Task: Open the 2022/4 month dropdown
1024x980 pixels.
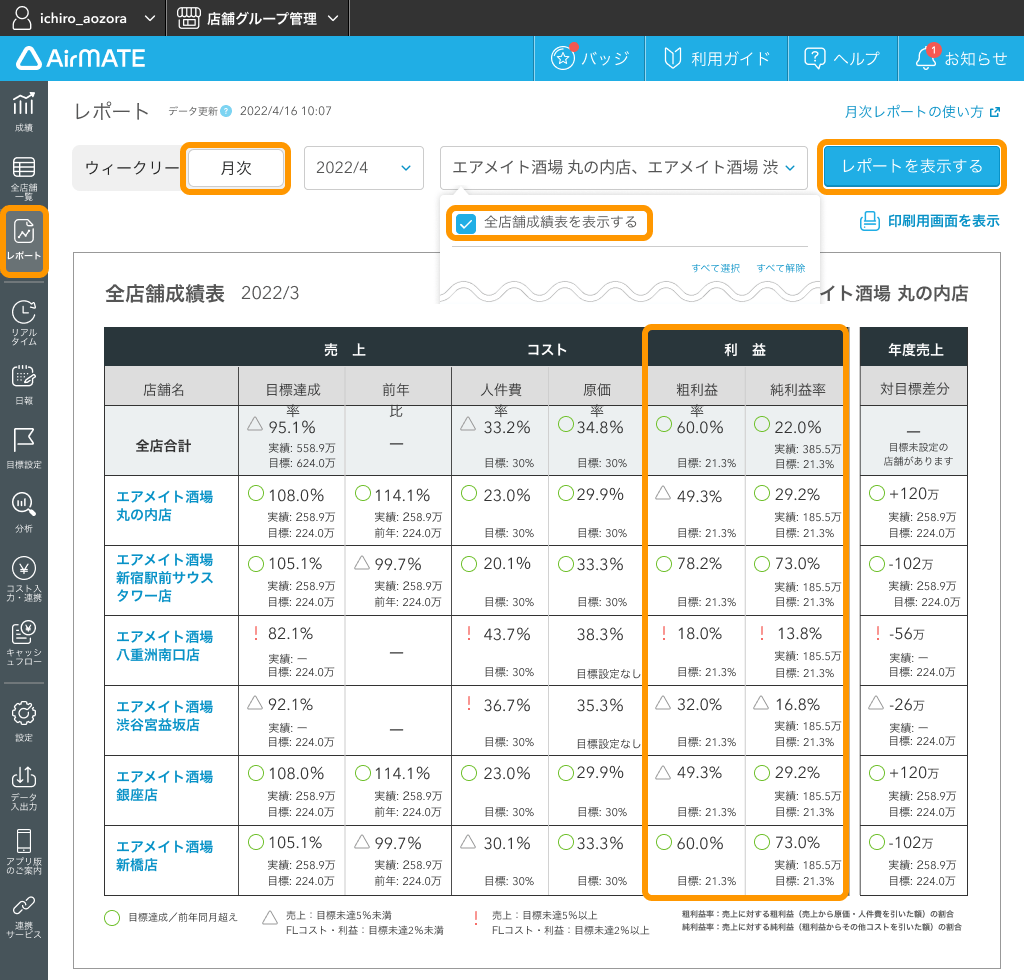Action: pyautogui.click(x=364, y=168)
